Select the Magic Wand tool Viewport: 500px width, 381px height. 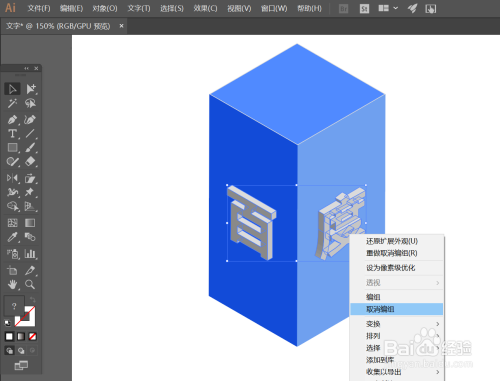12,104
